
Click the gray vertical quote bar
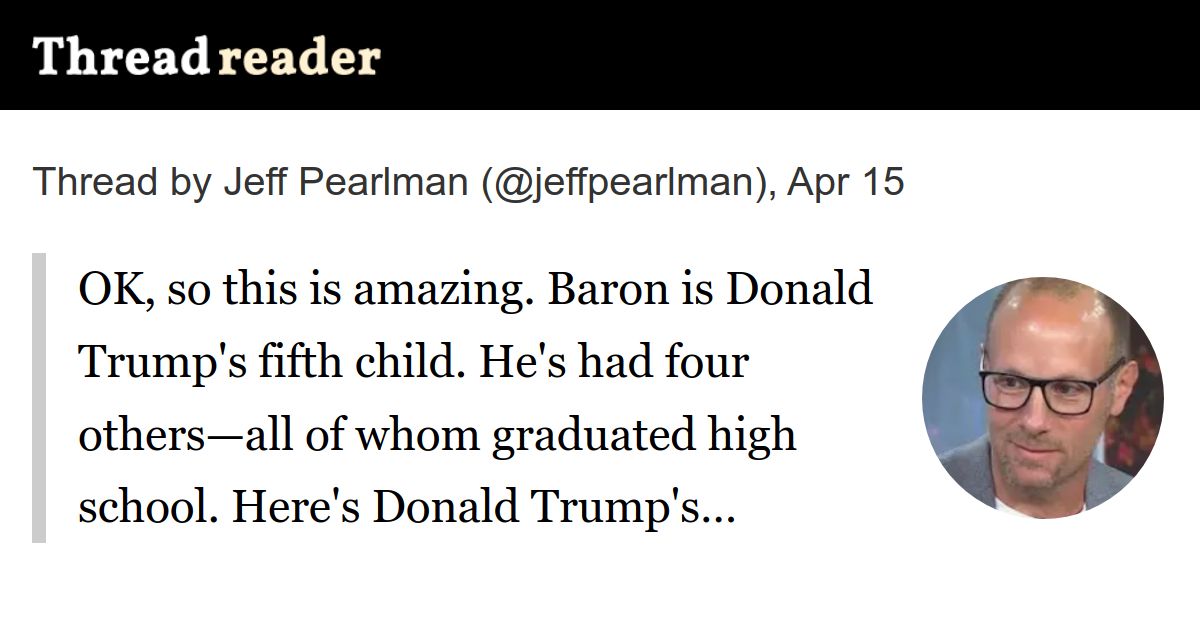click(x=39, y=397)
